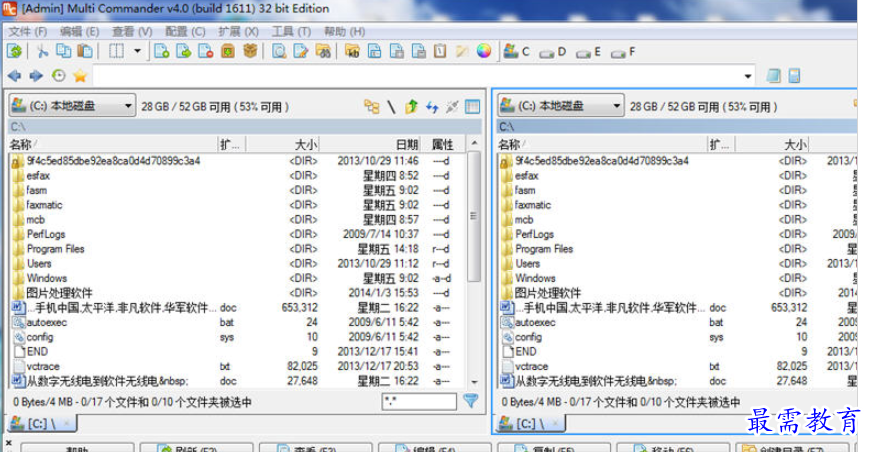Open the 文件 (F) menu
The height and width of the screenshot is (452, 869).
pos(28,32)
